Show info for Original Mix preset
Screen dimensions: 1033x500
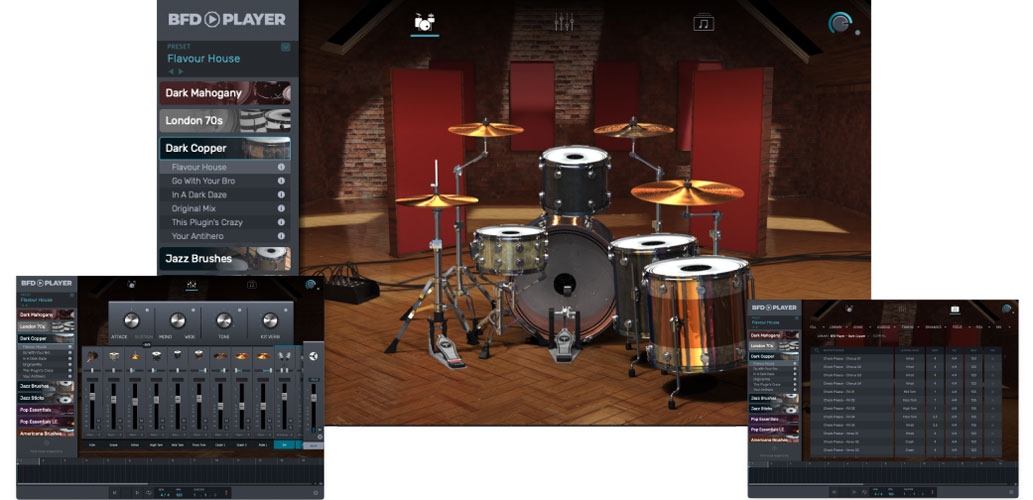pyautogui.click(x=281, y=209)
